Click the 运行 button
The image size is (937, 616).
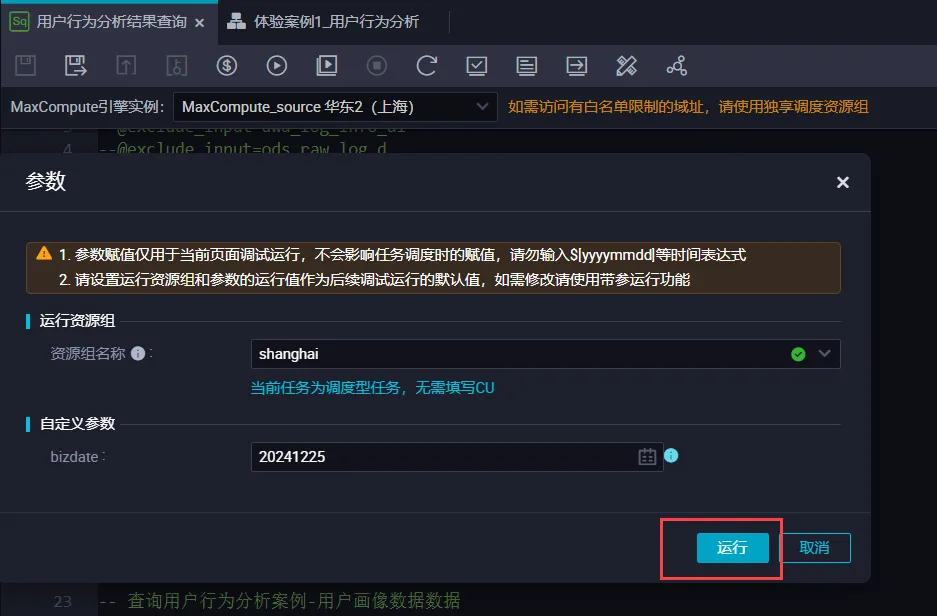pyautogui.click(x=733, y=548)
